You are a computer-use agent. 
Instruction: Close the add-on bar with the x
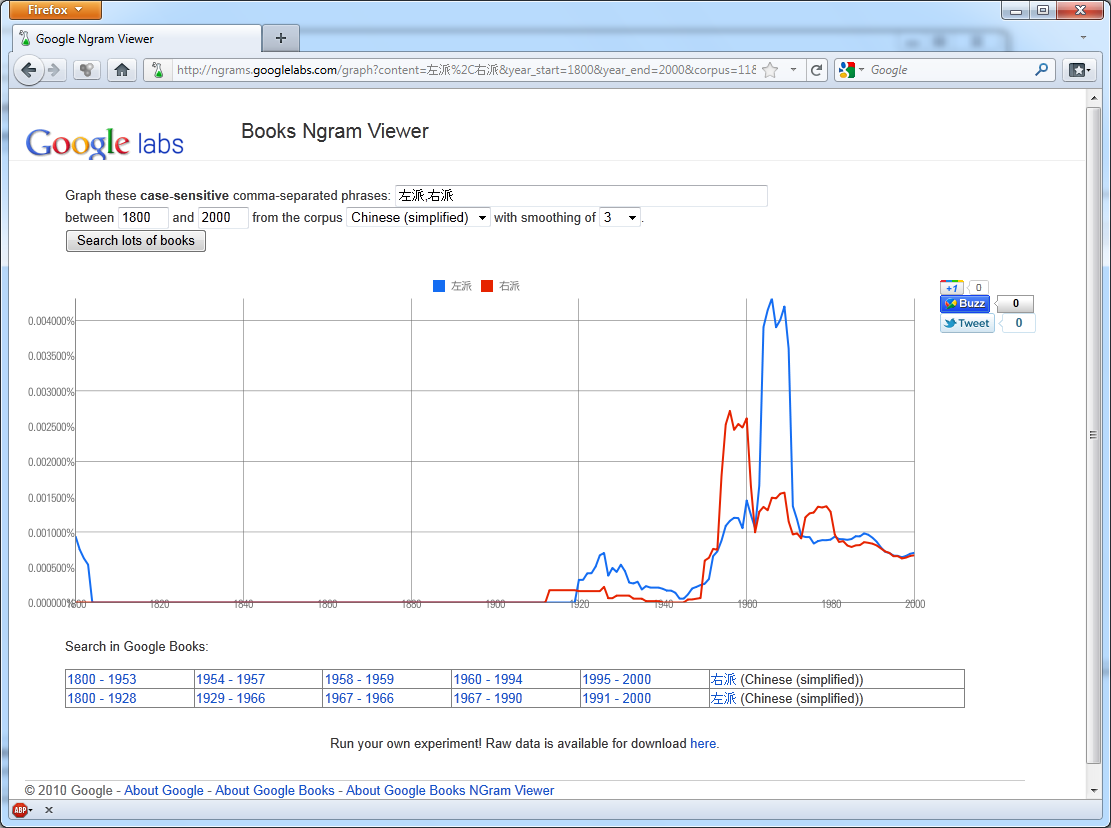point(49,810)
